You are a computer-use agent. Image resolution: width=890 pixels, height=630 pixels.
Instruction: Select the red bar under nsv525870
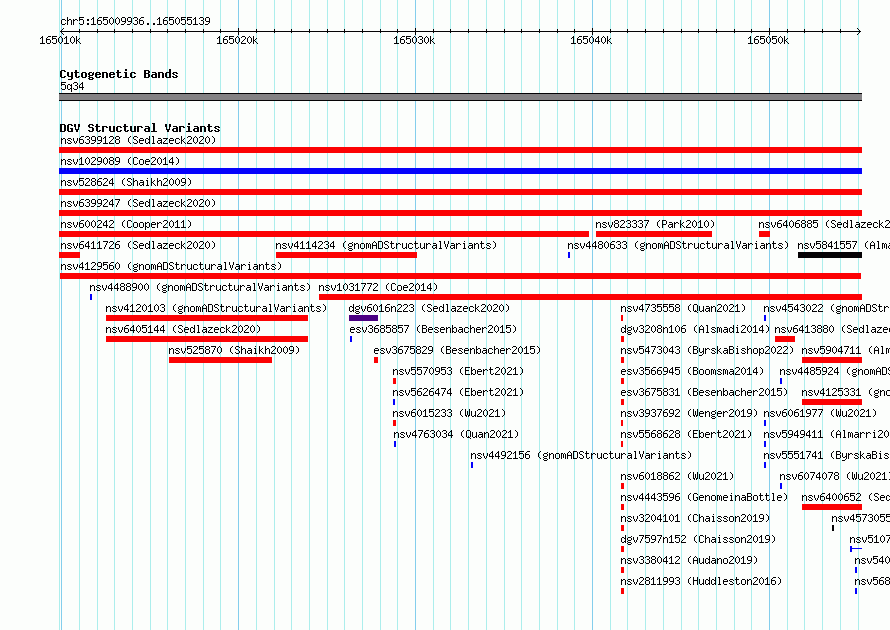click(x=220, y=360)
